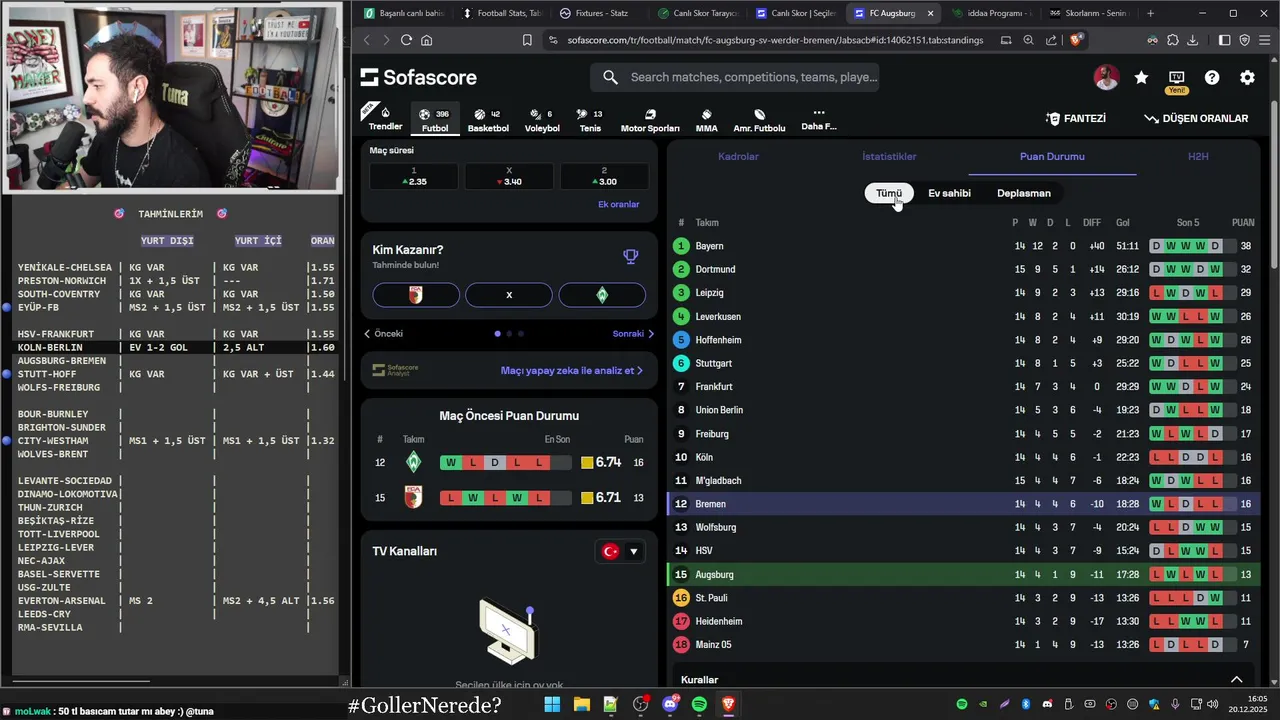
Task: Open the Brave Shields lion icon
Action: point(1076,40)
